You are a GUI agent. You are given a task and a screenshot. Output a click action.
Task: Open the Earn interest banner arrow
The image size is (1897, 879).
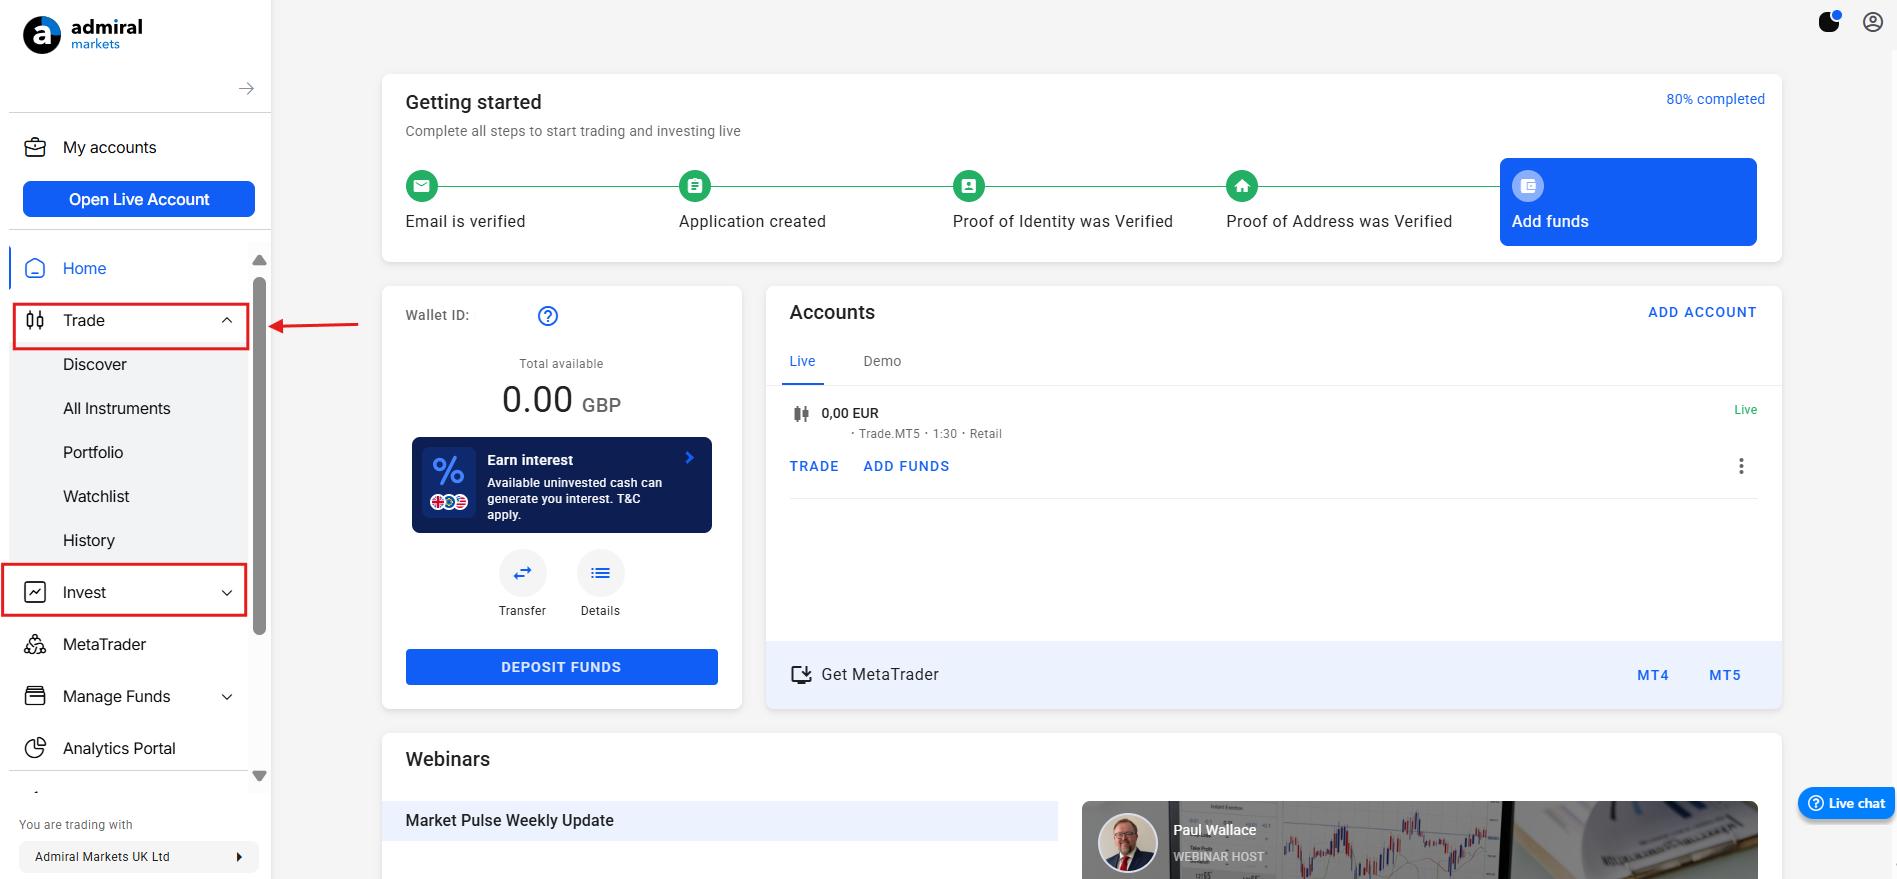(690, 458)
